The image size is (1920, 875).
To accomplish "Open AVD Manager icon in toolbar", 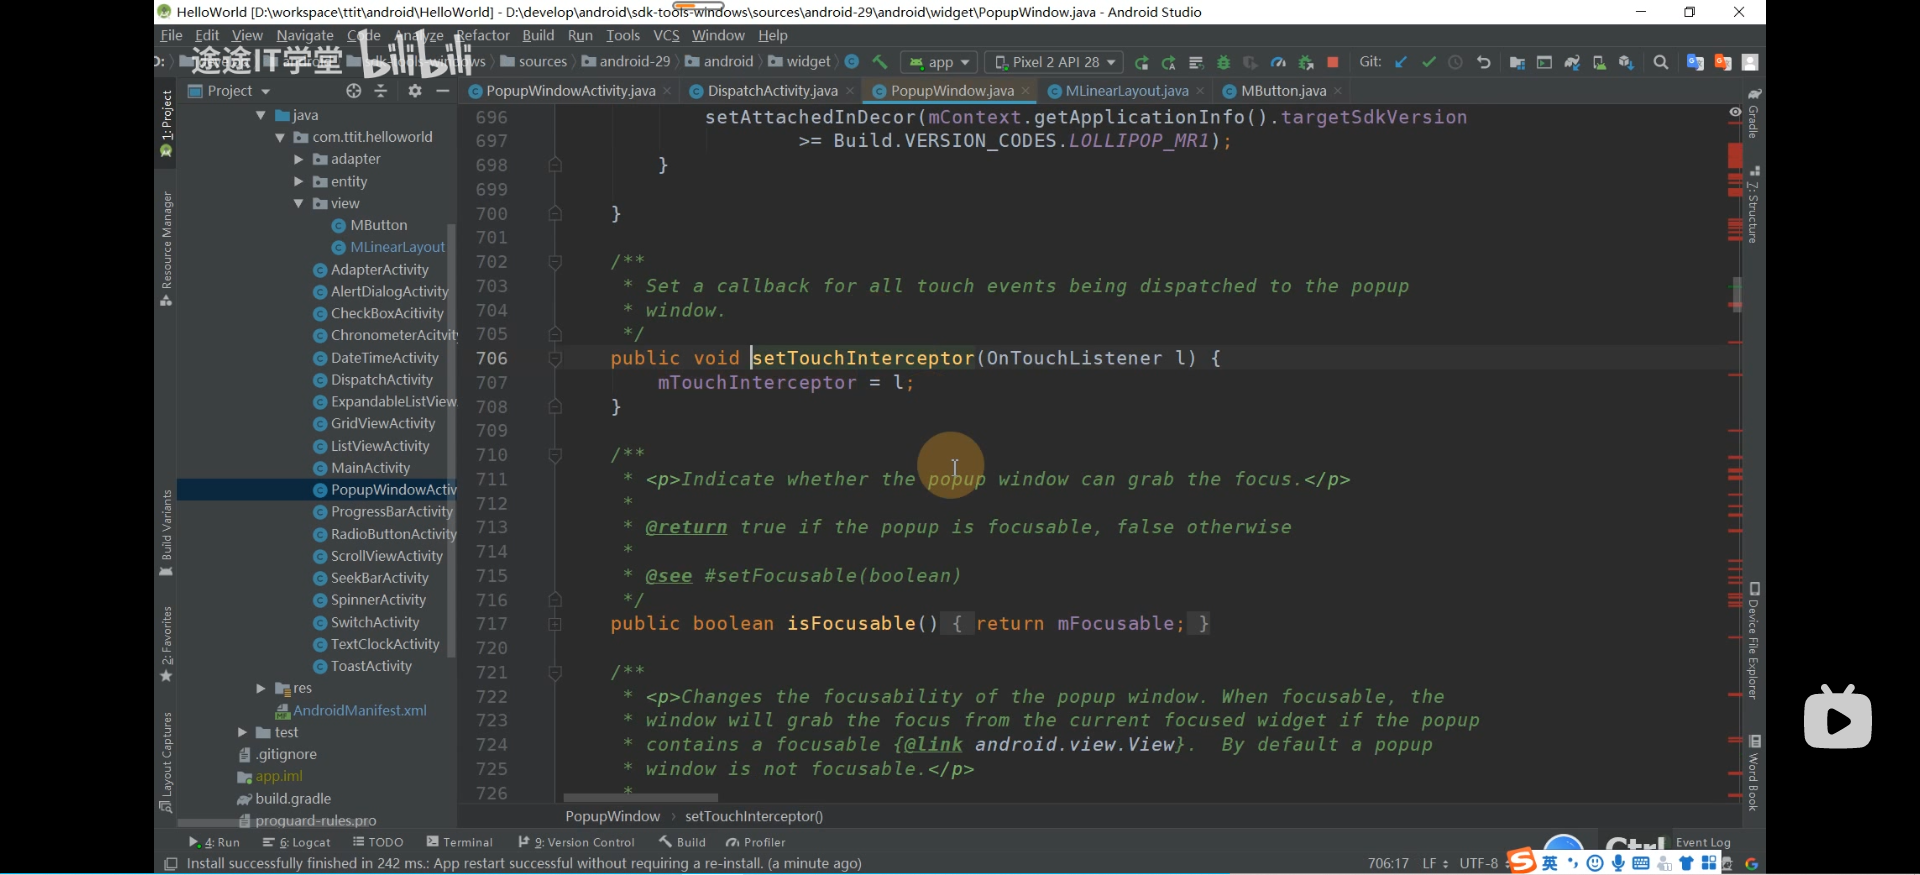I will 1599,62.
